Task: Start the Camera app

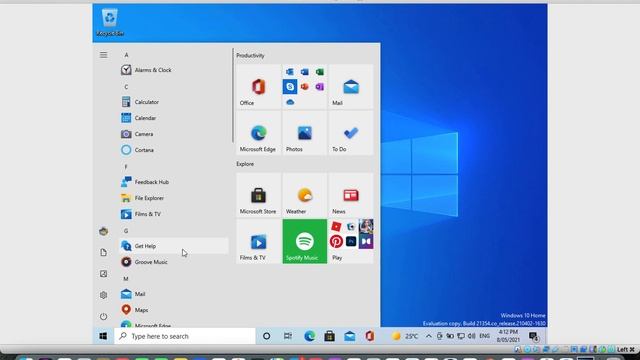Action: [174, 134]
